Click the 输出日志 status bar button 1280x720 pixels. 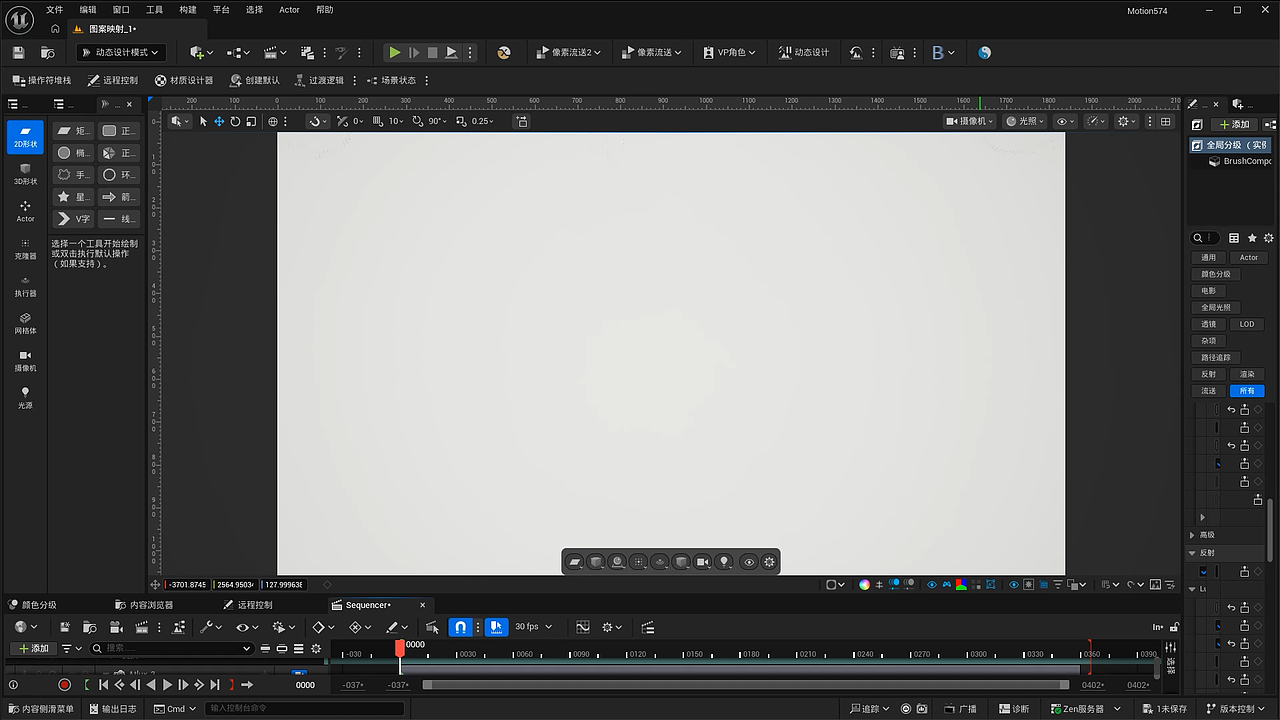click(111, 709)
